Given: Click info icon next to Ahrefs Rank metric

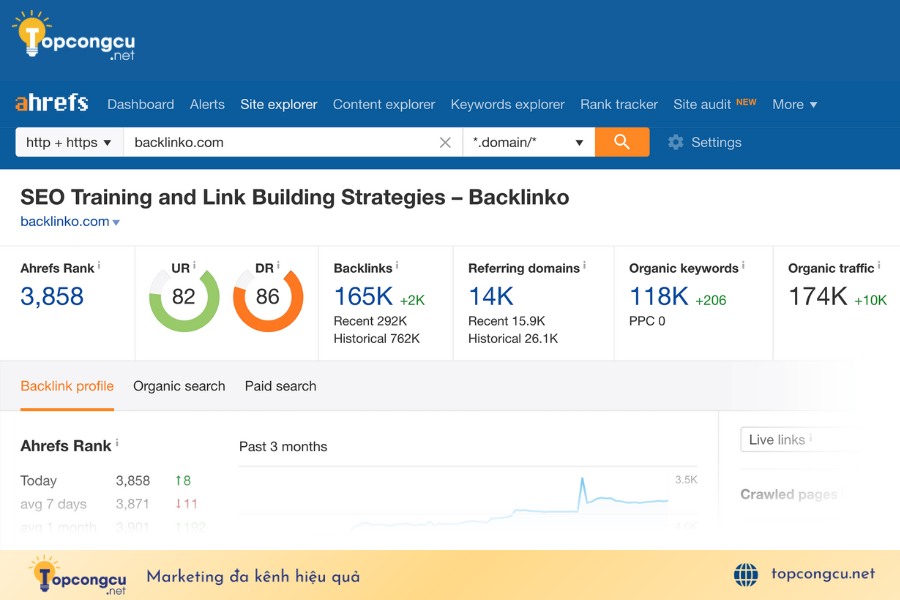Looking at the screenshot, I should [x=99, y=265].
